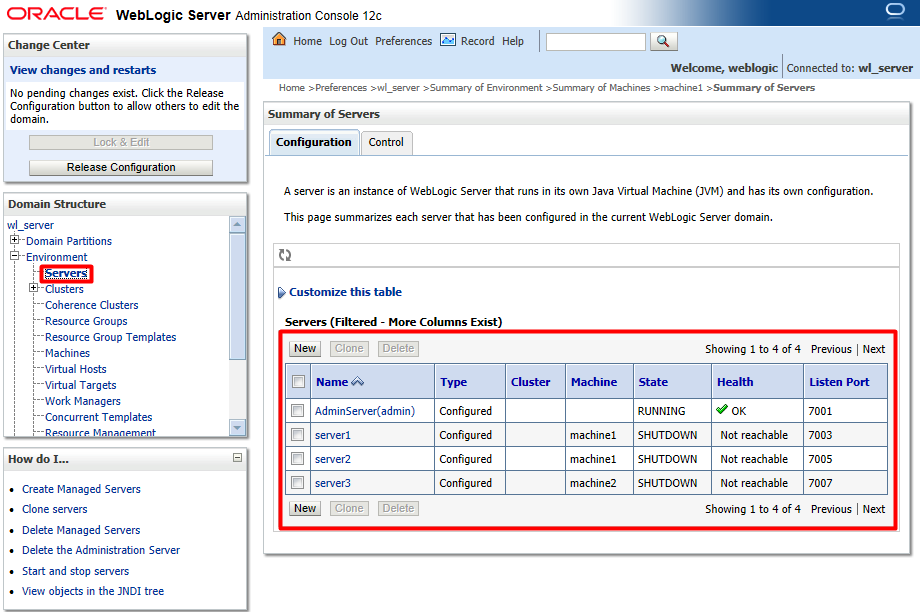Sort by the State column header
The height and width of the screenshot is (612, 920).
653,382
